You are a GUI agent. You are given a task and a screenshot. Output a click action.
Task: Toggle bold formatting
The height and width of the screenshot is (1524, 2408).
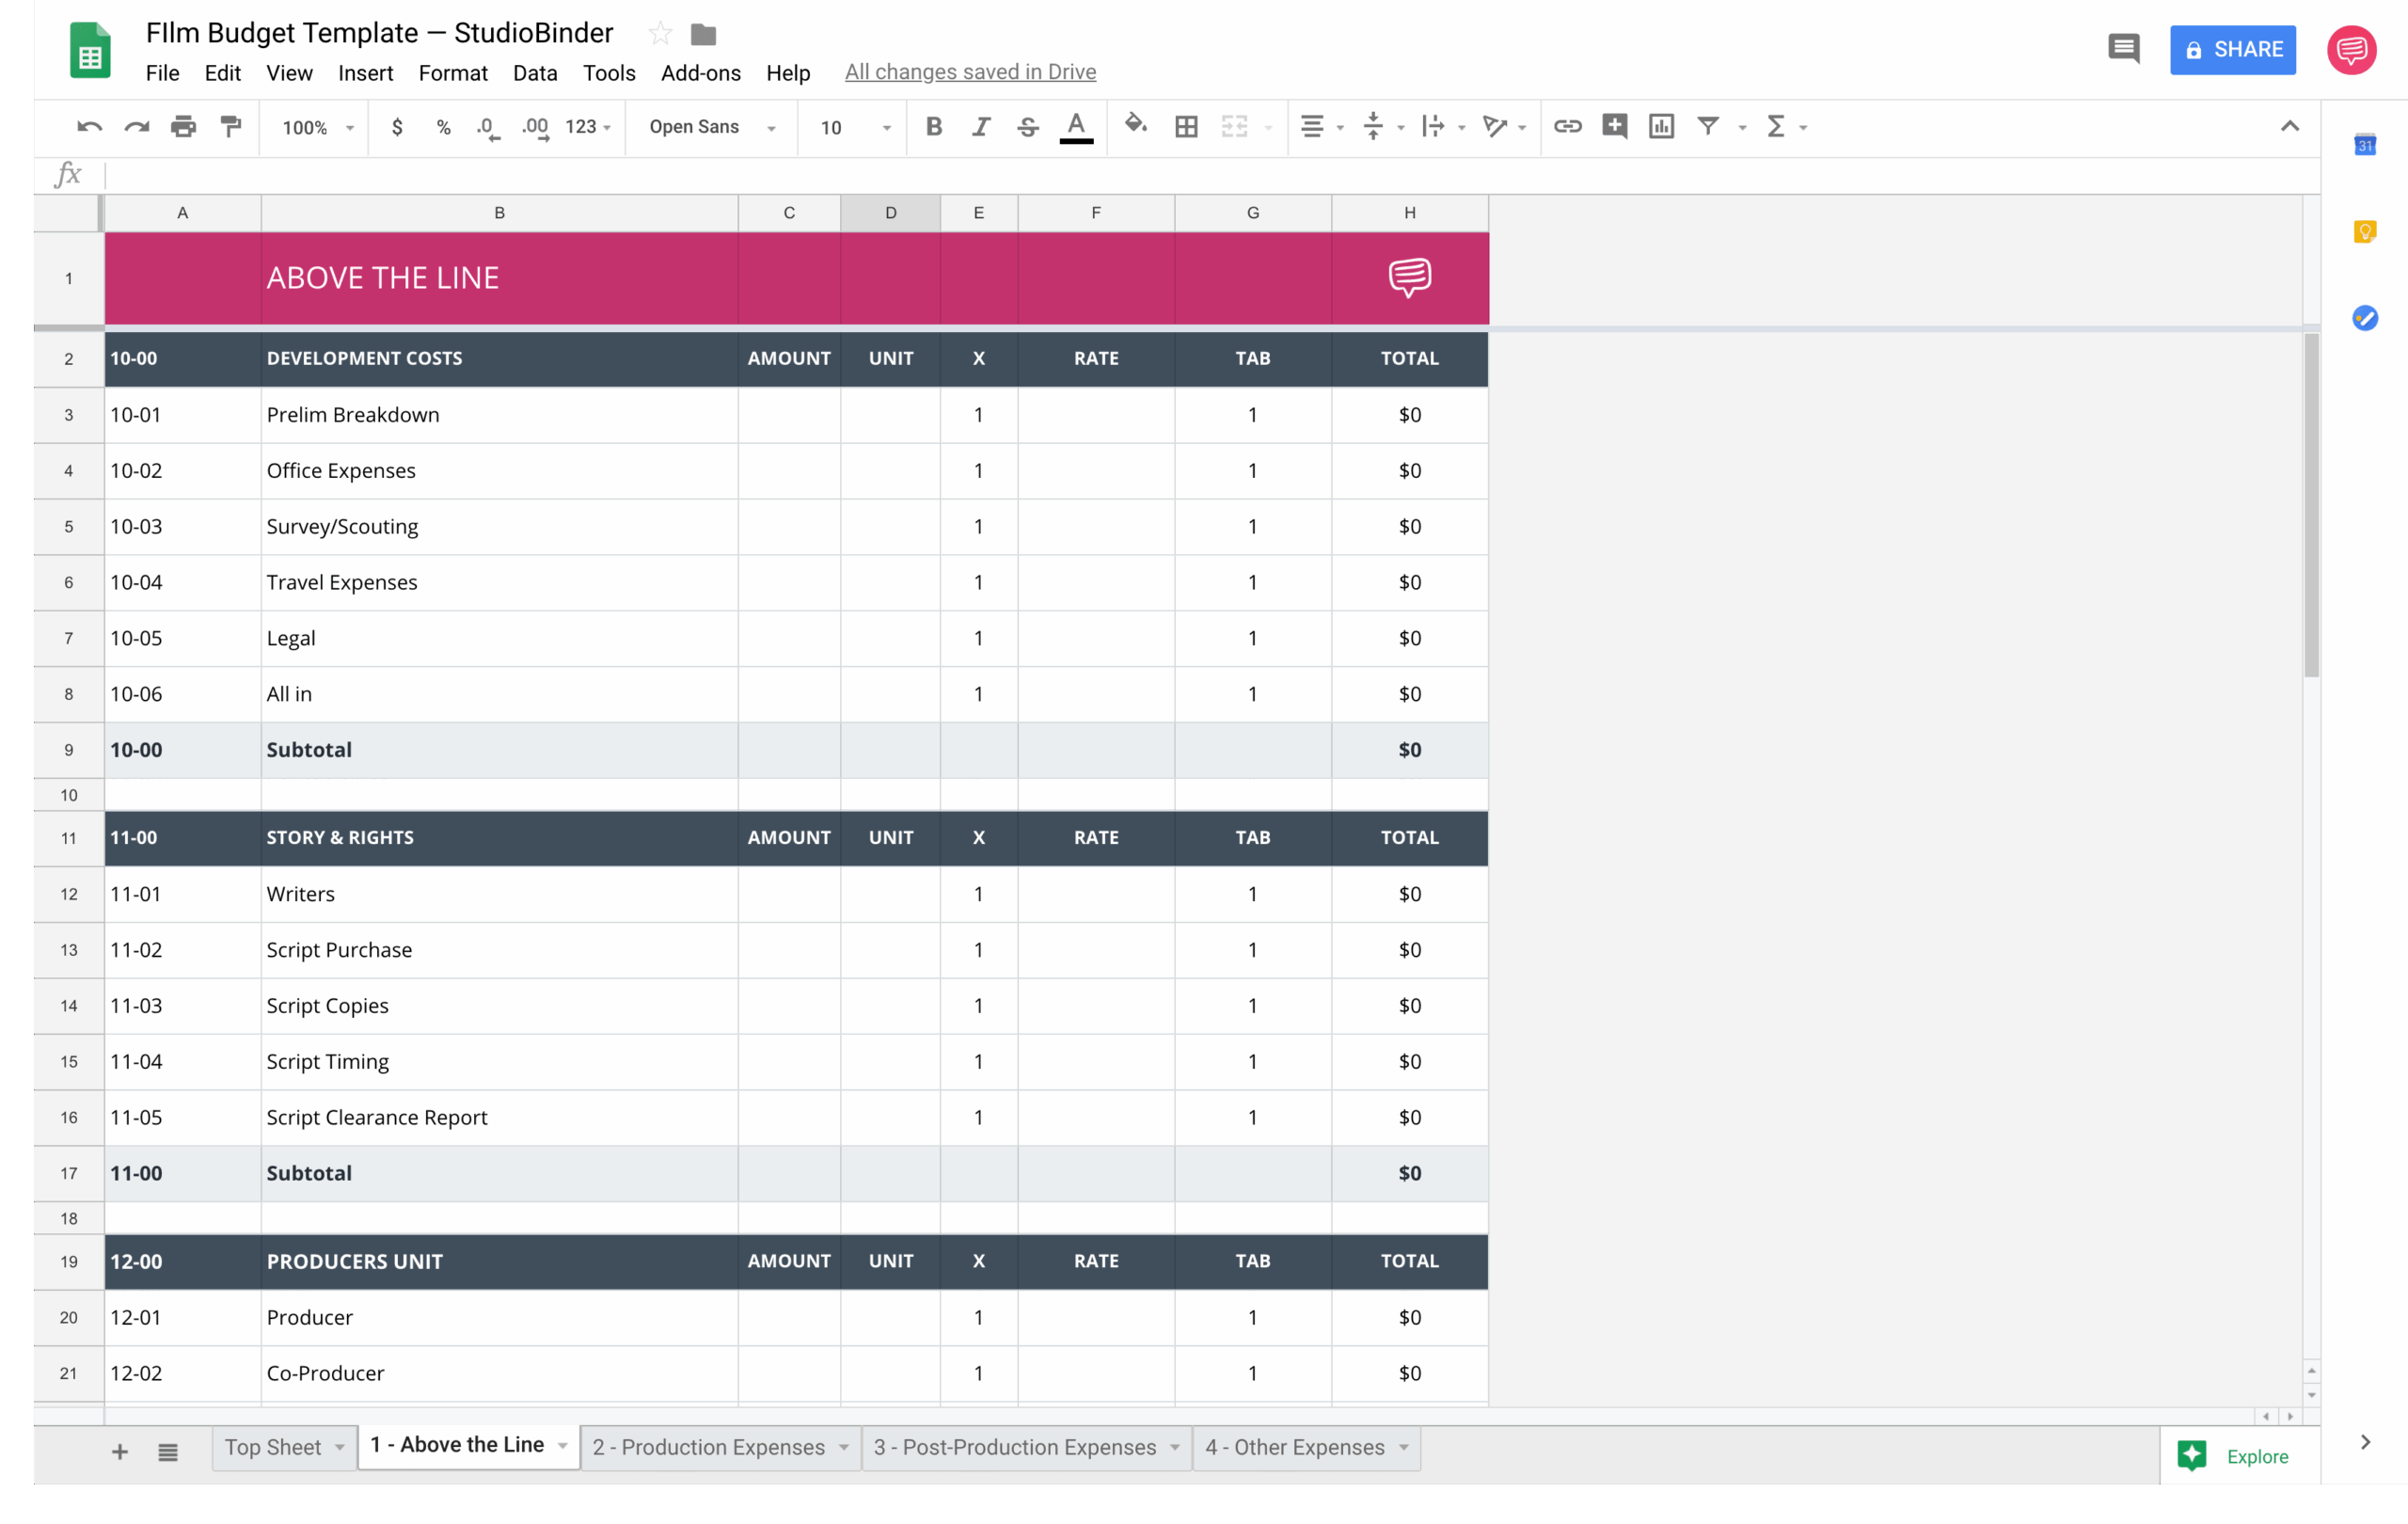(933, 127)
